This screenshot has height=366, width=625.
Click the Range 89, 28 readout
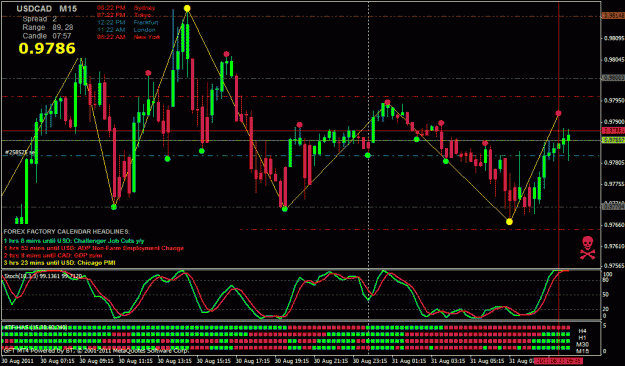point(47,27)
